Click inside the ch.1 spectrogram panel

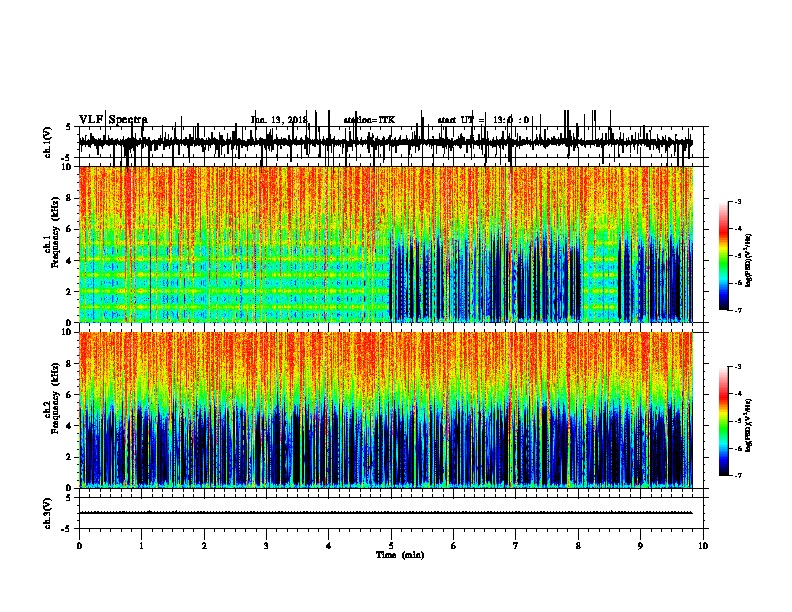386,244
